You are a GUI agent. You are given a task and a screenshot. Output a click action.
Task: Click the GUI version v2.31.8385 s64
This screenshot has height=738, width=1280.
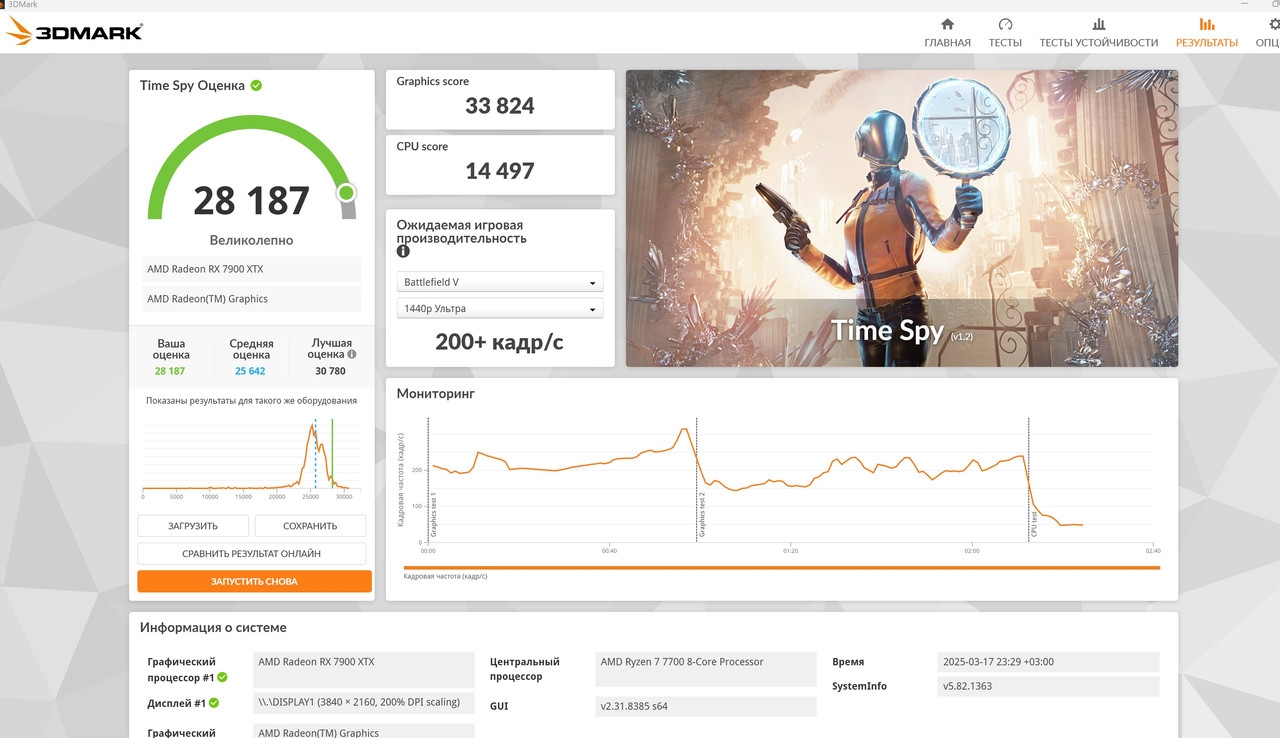coord(706,707)
